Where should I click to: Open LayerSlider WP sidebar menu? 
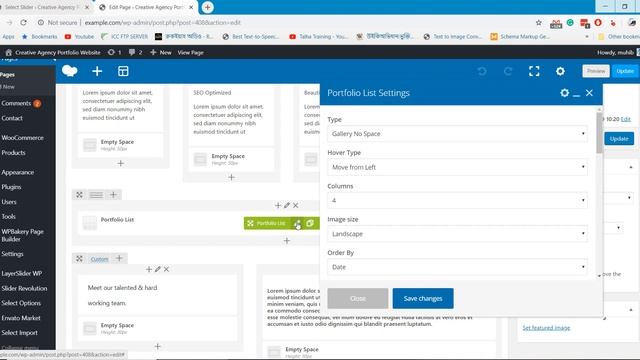coord(22,273)
